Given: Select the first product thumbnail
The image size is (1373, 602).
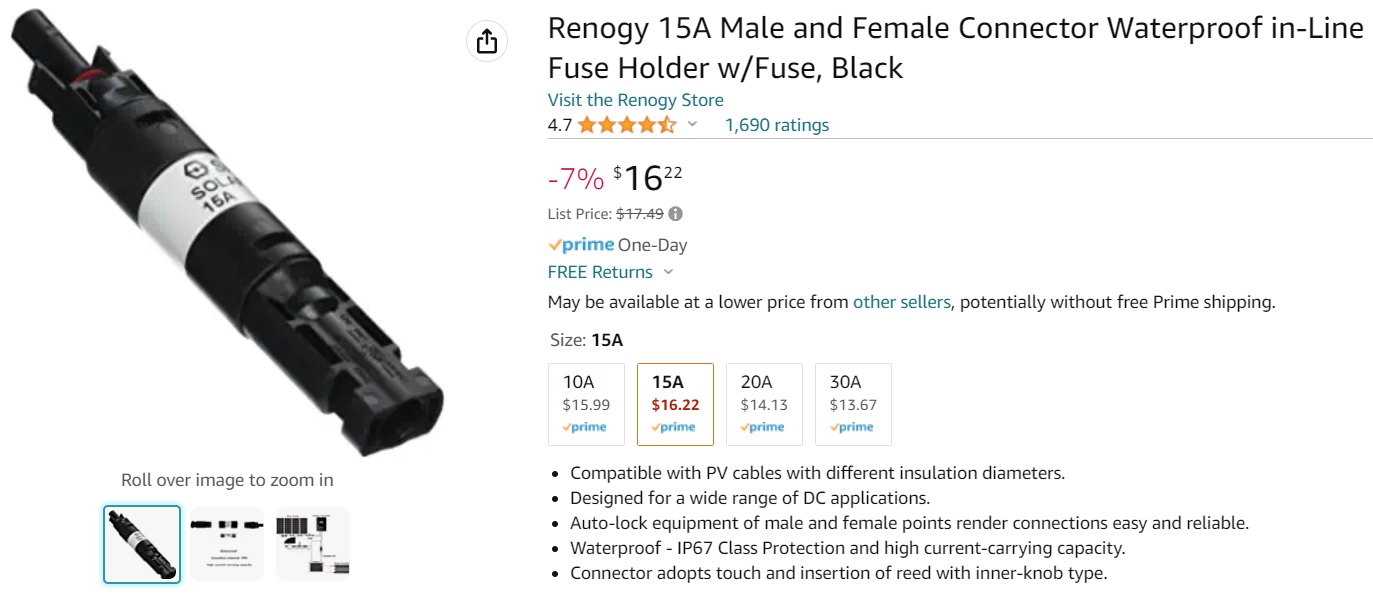Looking at the screenshot, I should [x=142, y=544].
